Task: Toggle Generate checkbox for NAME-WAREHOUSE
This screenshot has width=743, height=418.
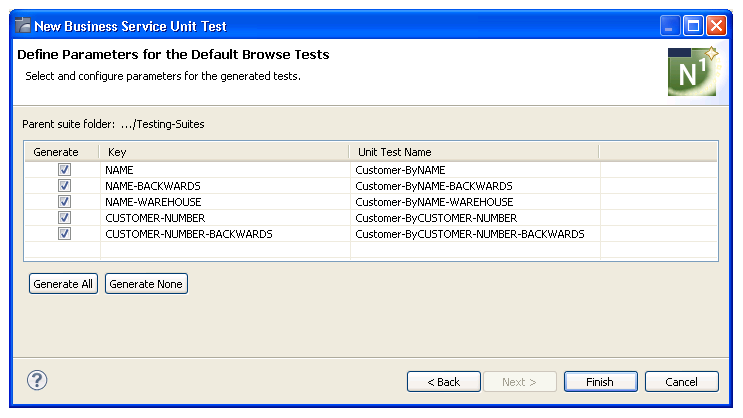Action: [x=64, y=201]
